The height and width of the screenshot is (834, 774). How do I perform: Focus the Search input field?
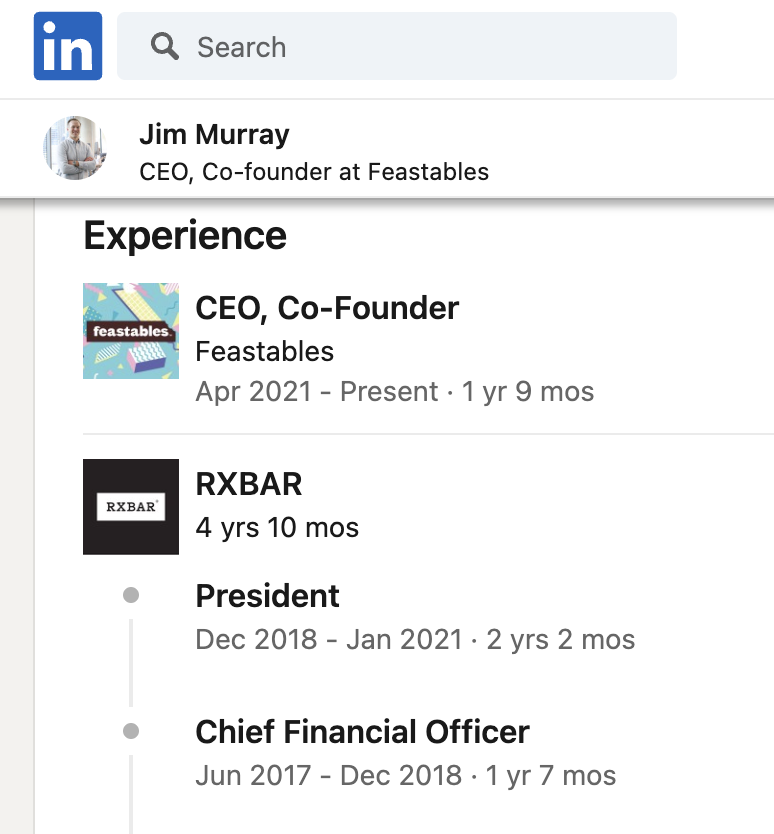click(420, 46)
